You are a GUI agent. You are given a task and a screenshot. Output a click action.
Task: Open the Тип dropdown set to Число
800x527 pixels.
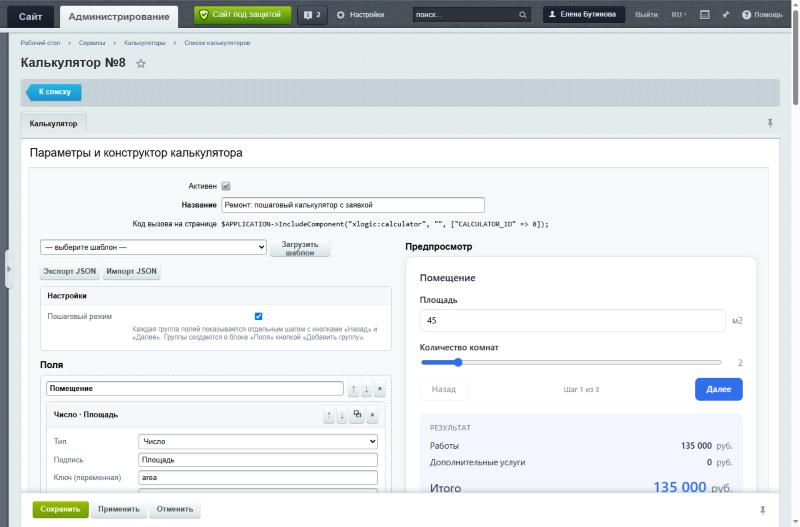pos(258,441)
